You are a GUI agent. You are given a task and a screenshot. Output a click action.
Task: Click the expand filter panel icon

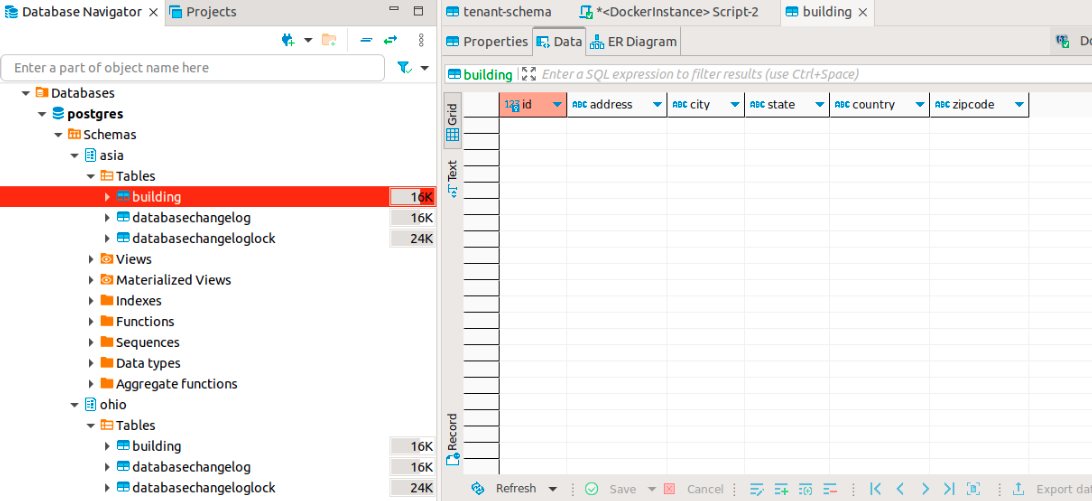pyautogui.click(x=529, y=74)
